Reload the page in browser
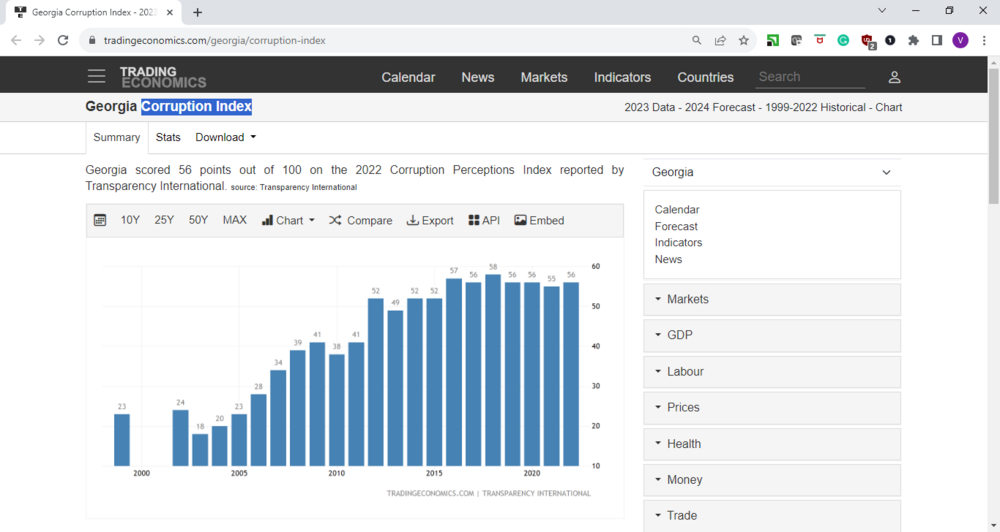 63,40
